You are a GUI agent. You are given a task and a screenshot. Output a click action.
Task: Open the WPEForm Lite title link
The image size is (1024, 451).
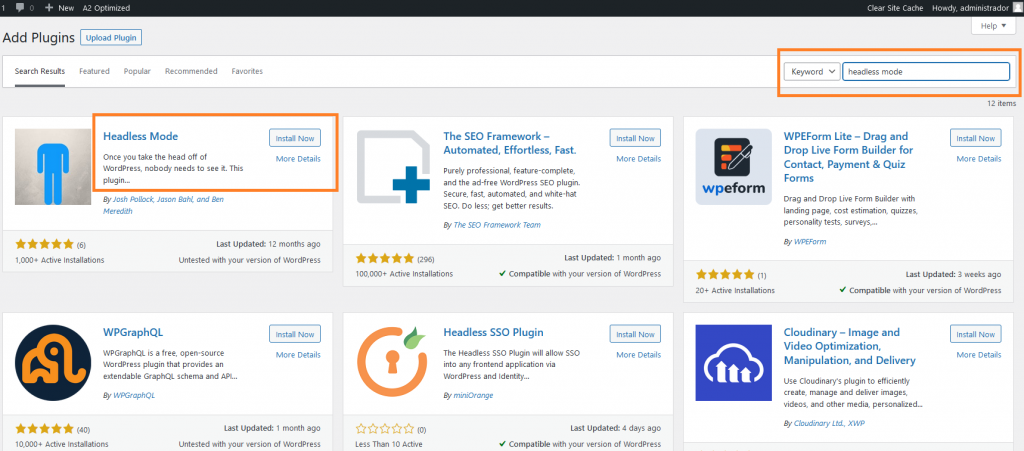pyautogui.click(x=848, y=157)
